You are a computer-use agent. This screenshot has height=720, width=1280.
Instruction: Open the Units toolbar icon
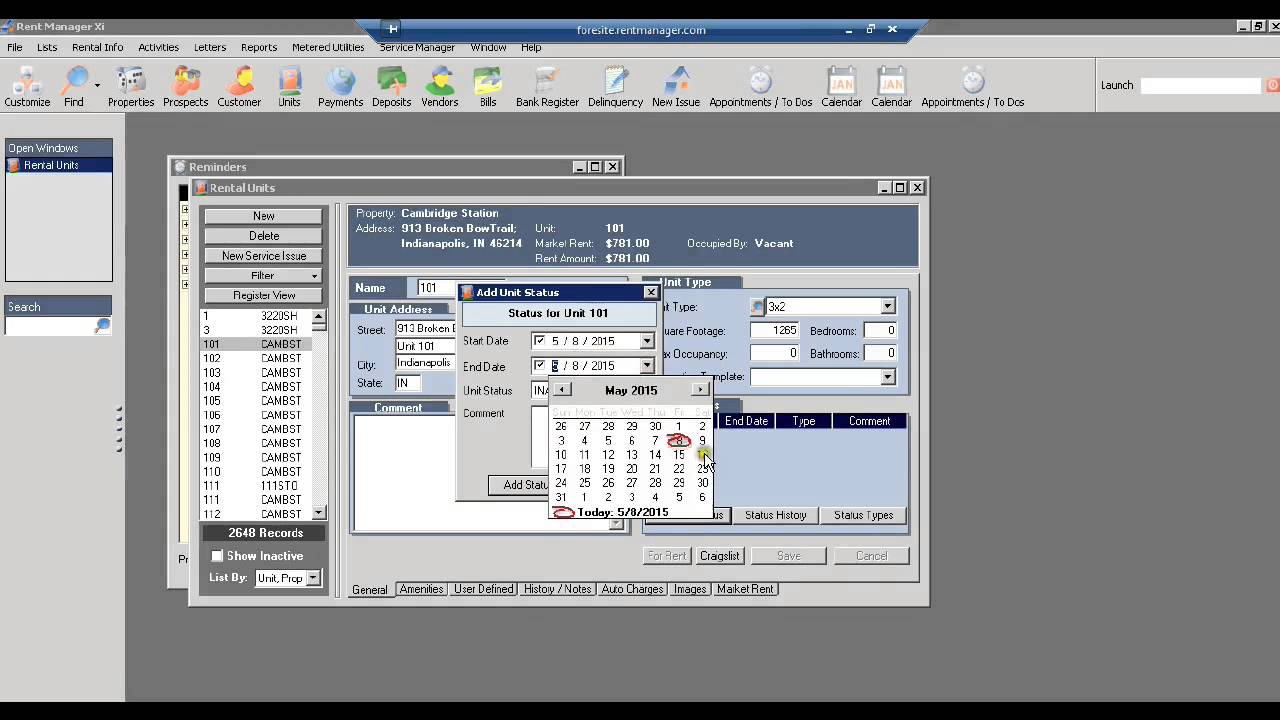point(289,87)
